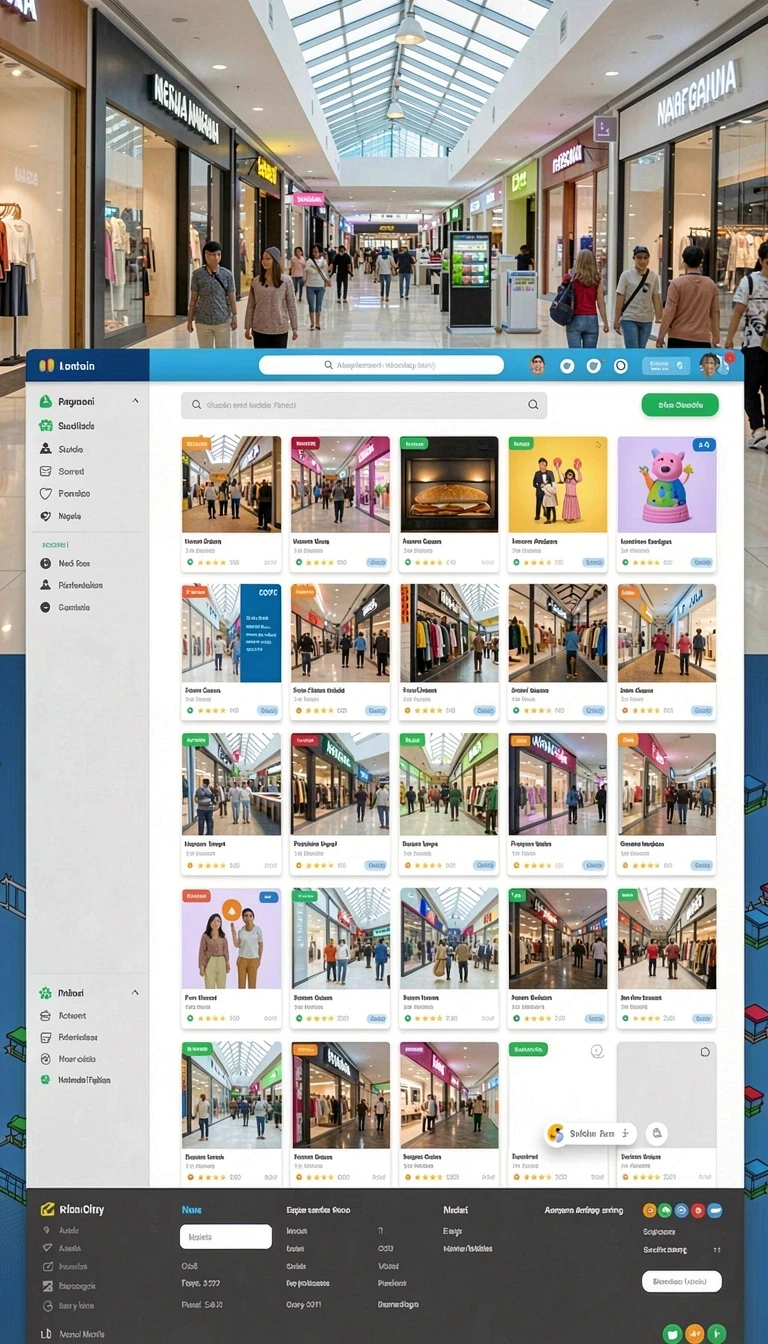Viewport: 768px width, 1344px height.
Task: Open the "Nsiari" footer column heading
Action: [x=456, y=1210]
